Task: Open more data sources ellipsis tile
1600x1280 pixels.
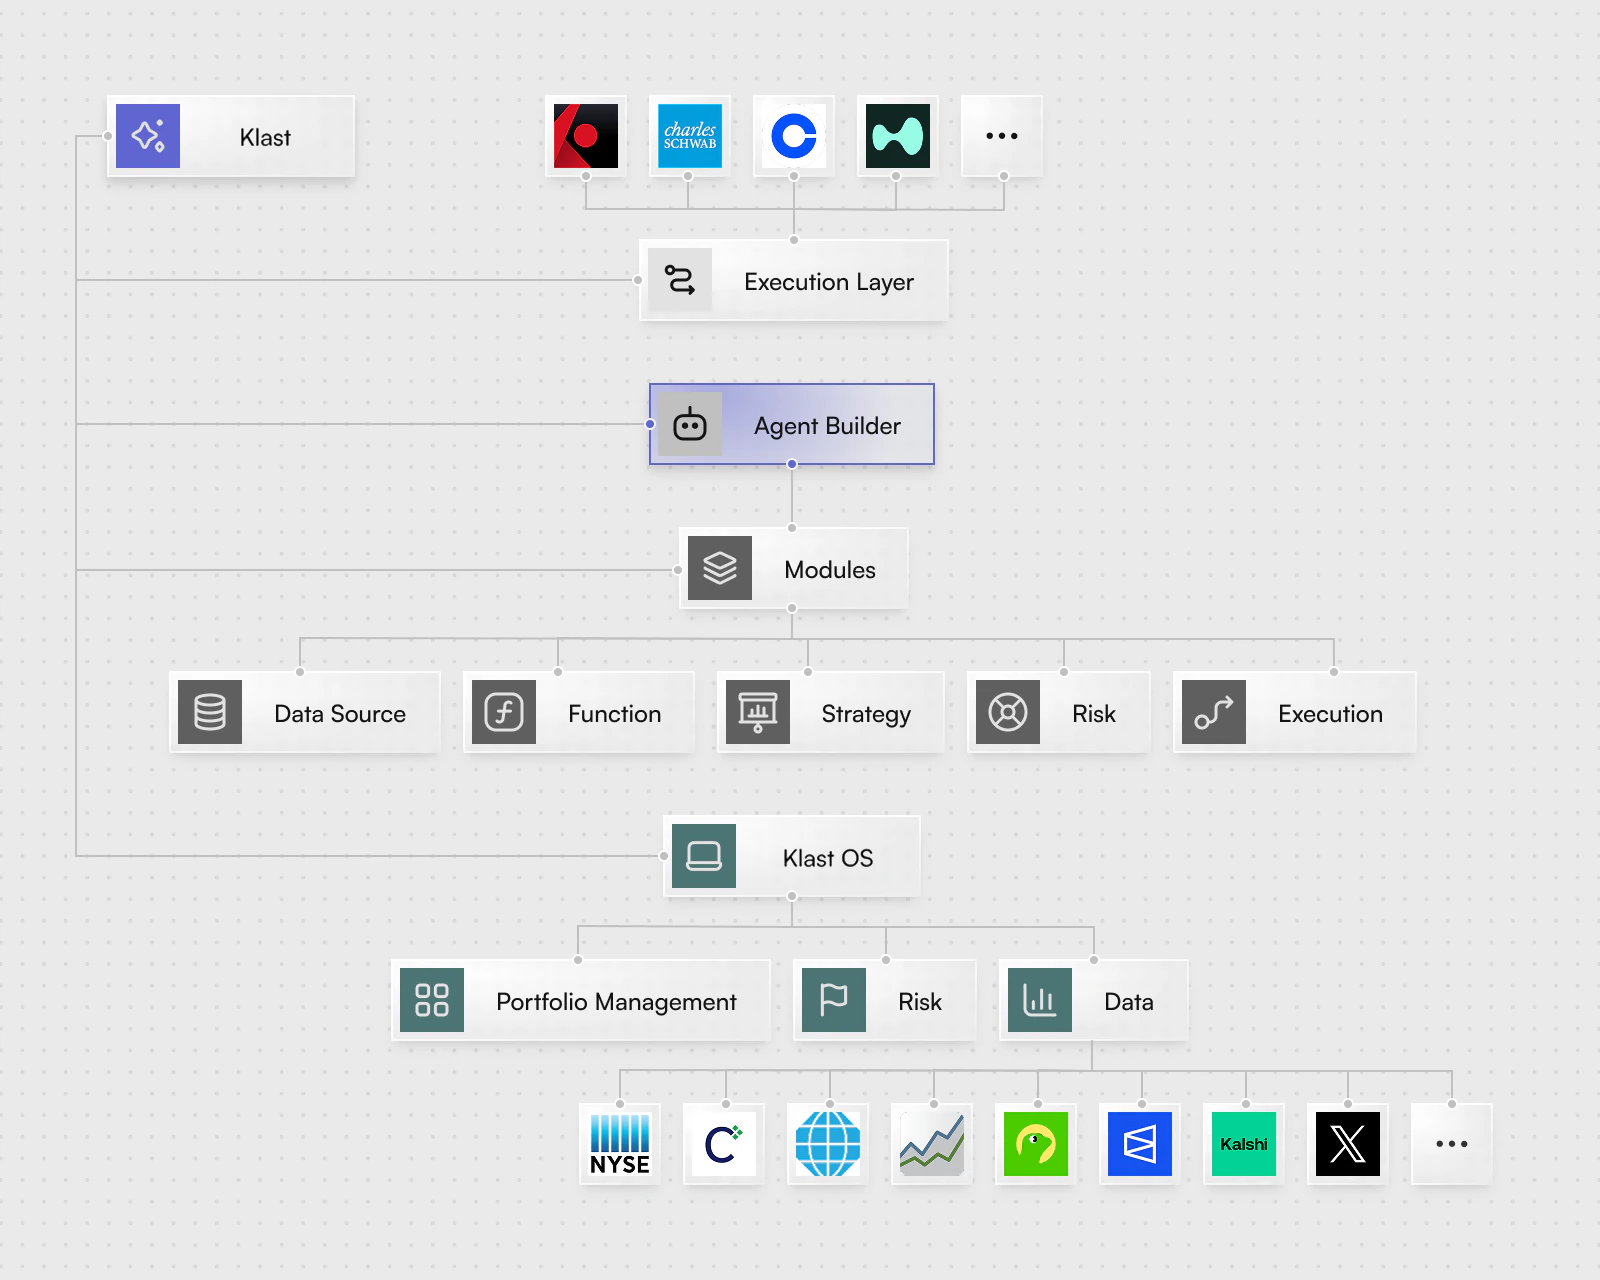Action: (1452, 1144)
